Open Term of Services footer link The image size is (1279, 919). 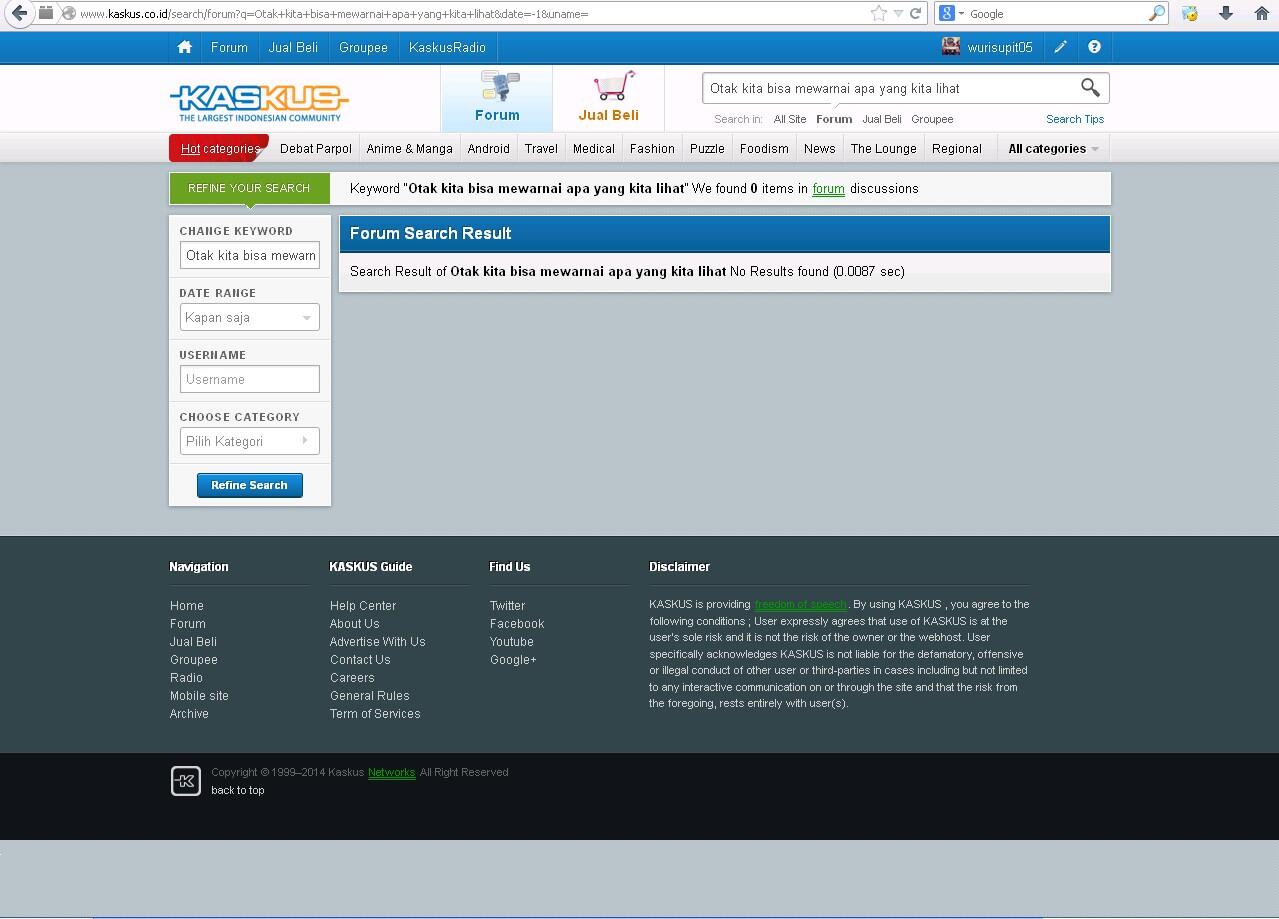[x=375, y=713]
